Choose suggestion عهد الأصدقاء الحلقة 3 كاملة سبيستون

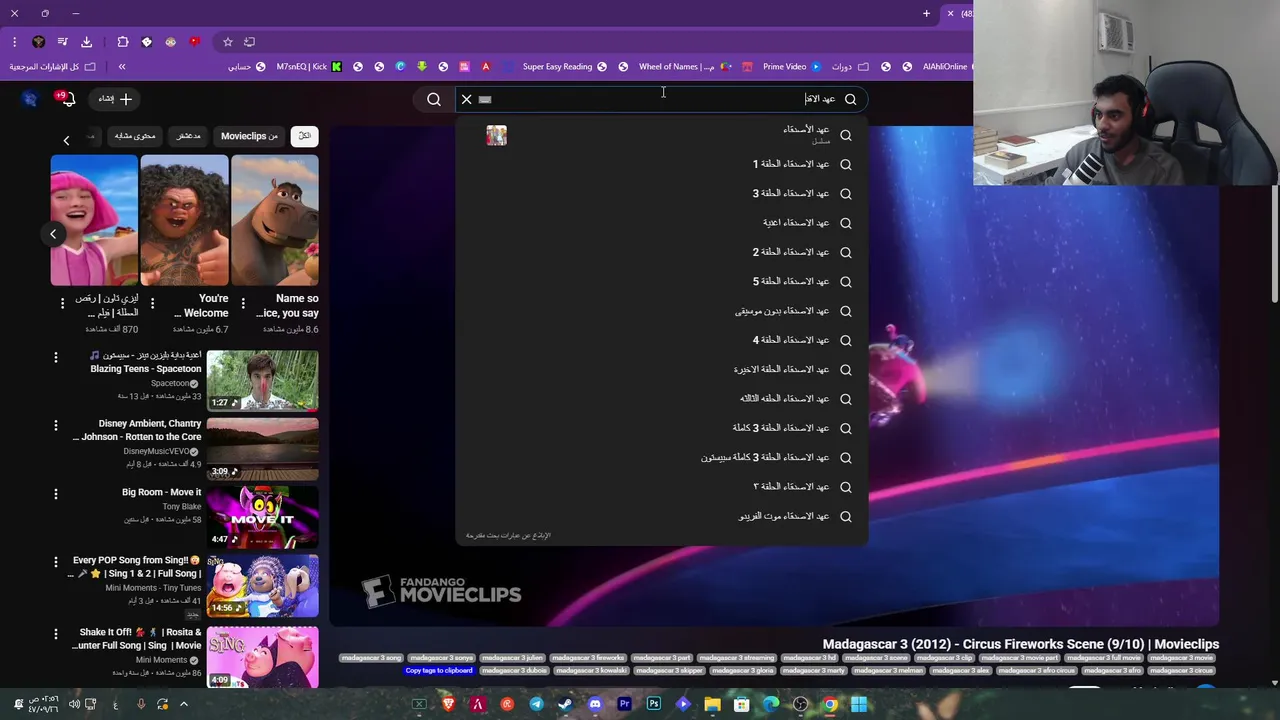661,457
